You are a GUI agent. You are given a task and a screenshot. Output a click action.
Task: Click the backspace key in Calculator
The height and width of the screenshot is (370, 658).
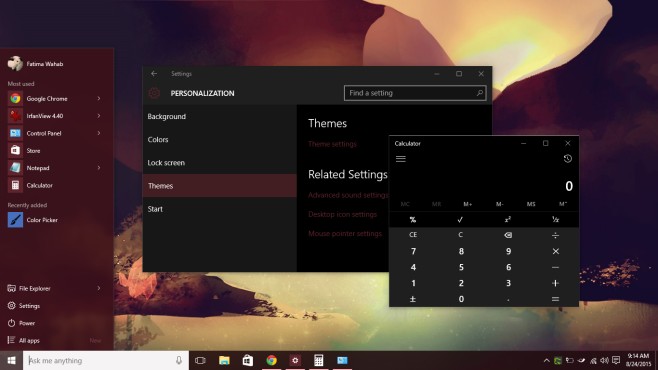pos(508,235)
